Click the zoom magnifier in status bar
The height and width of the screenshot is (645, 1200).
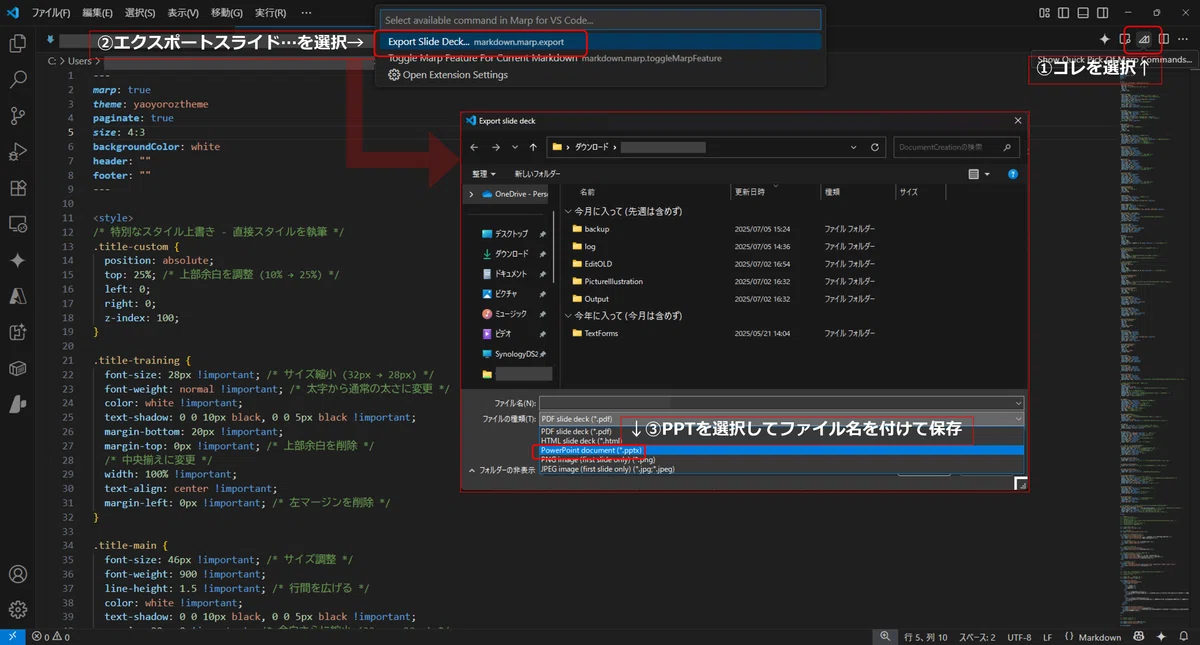tap(886, 637)
